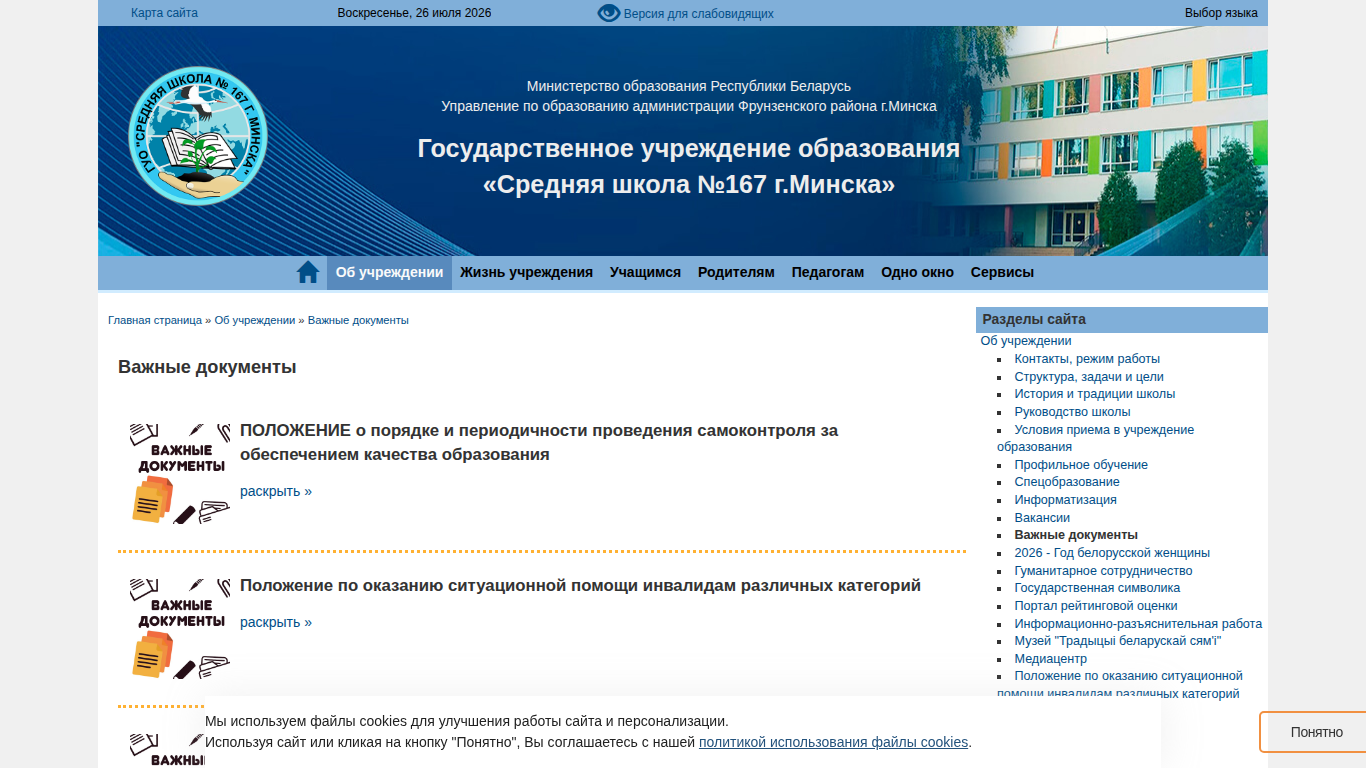Open the Карта сайта link
Viewport: 1366px width, 768px height.
point(164,13)
